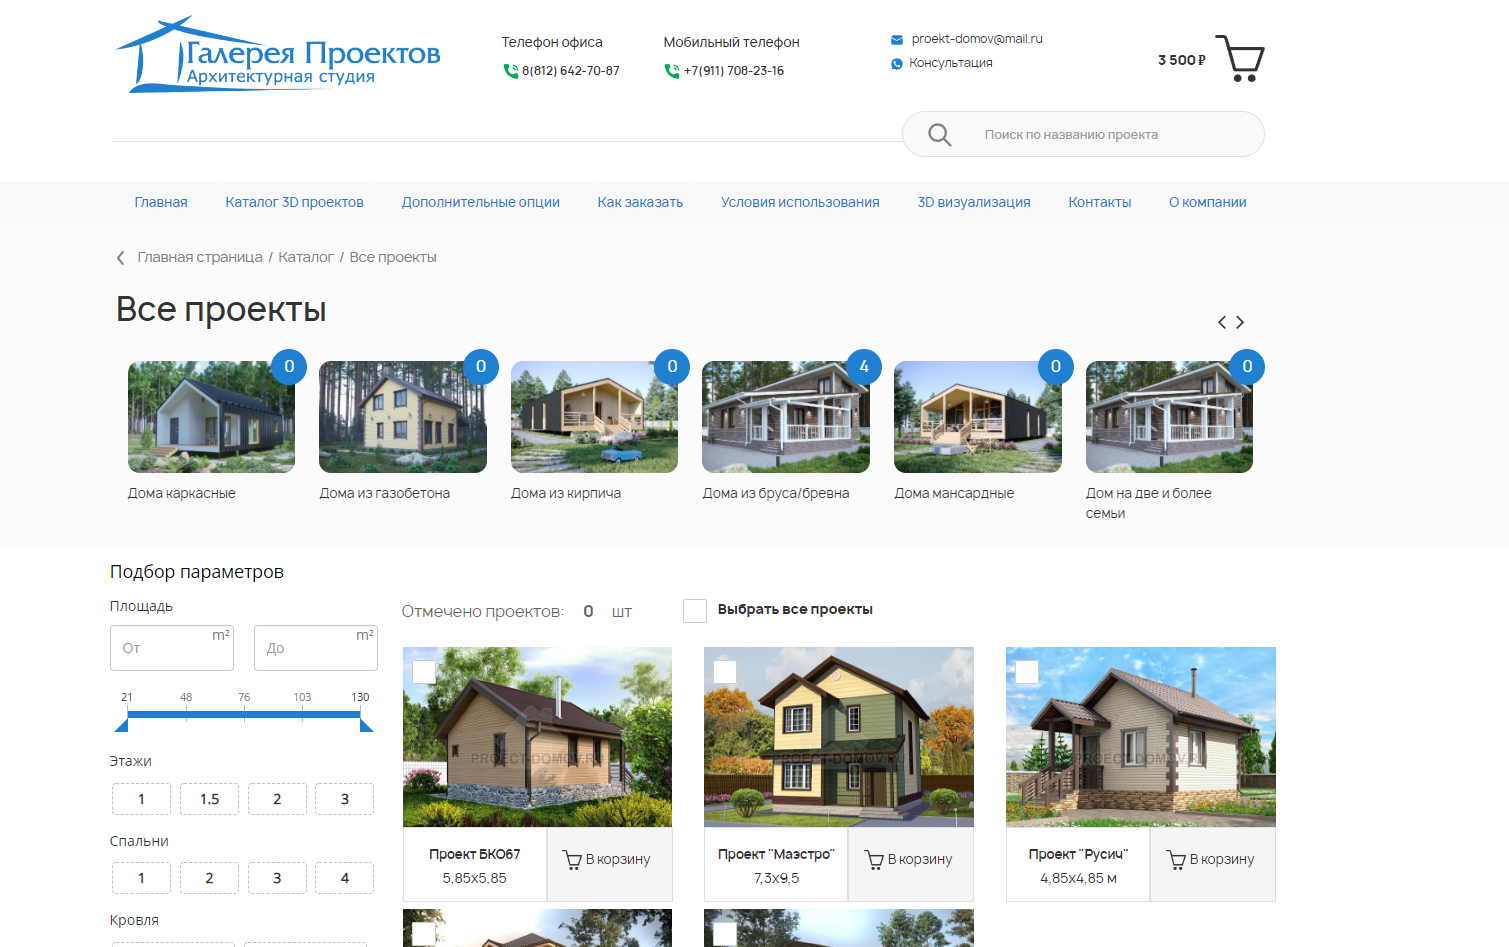Viewport: 1509px width, 947px height.
Task: Select 1 bedroom under Спальни
Action: coord(141,878)
